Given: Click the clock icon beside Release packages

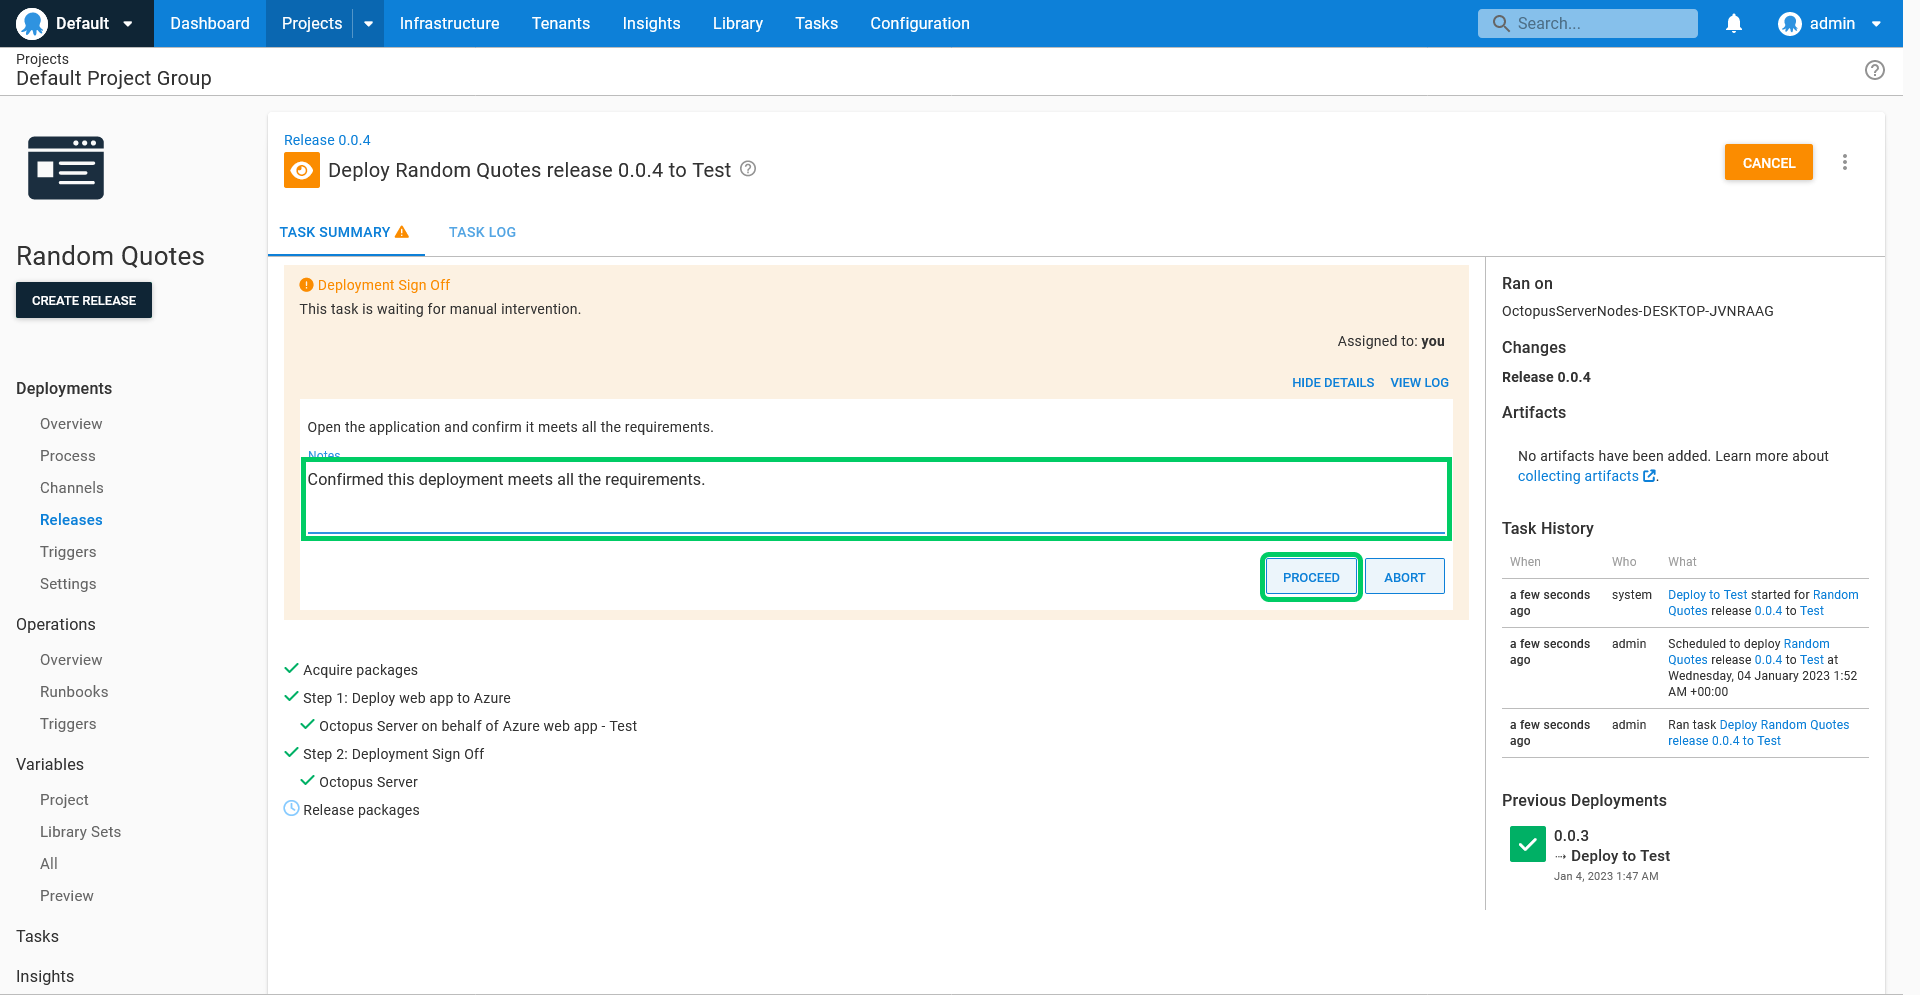Looking at the screenshot, I should [x=291, y=808].
